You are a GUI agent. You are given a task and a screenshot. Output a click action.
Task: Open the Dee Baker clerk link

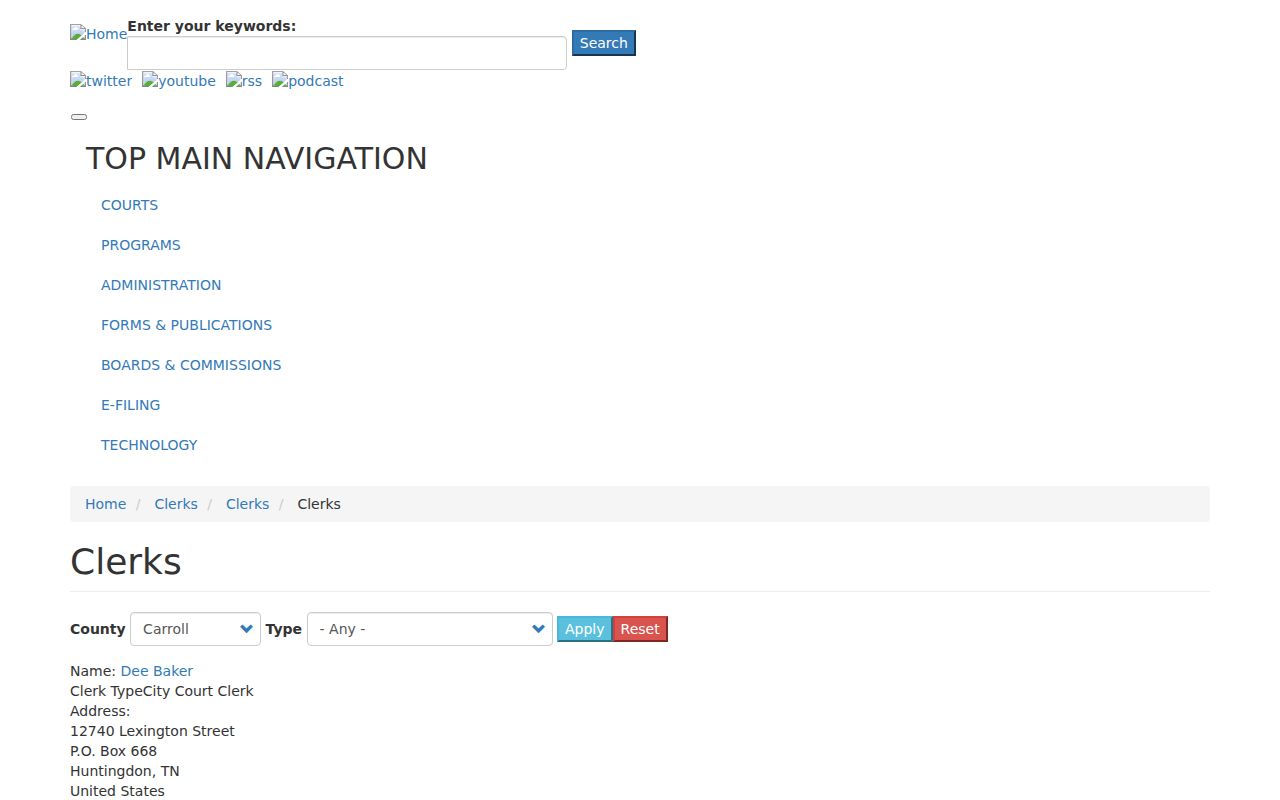[x=157, y=671]
